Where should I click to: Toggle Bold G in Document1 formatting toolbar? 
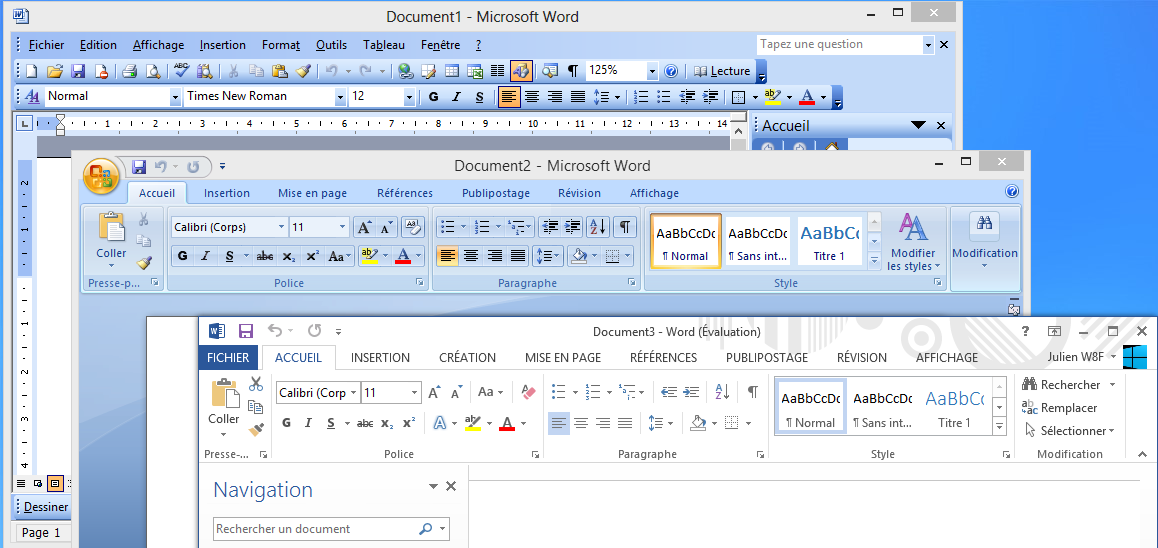(x=434, y=96)
